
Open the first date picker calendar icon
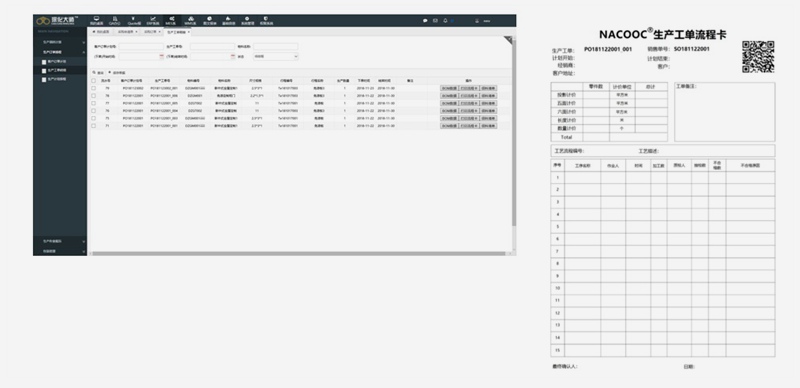click(x=162, y=57)
